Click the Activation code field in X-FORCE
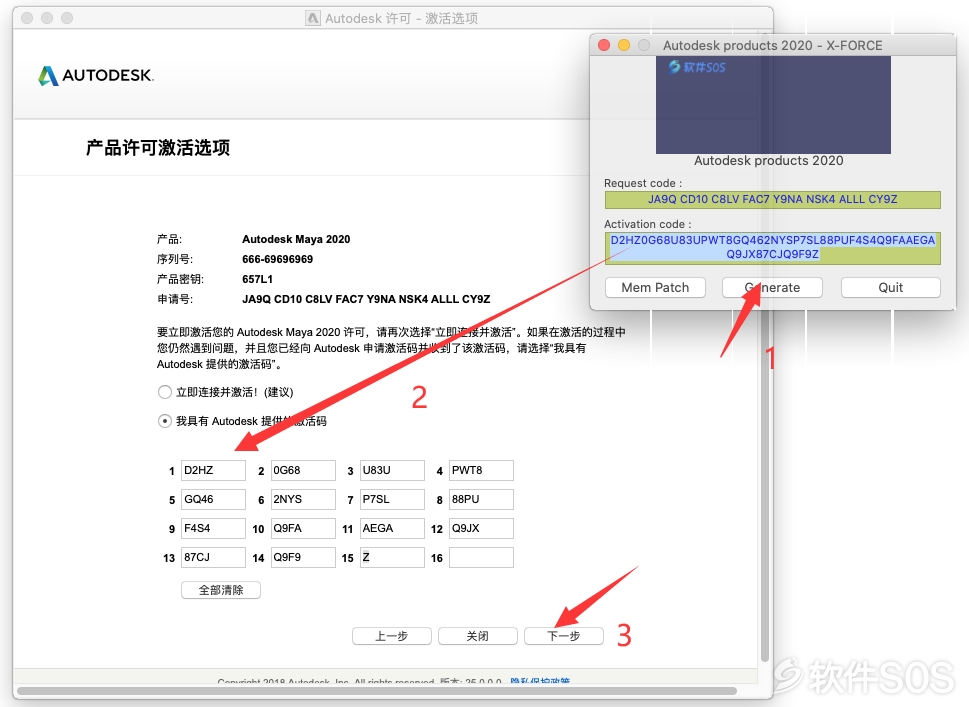Image resolution: width=969 pixels, height=707 pixels. click(772, 247)
